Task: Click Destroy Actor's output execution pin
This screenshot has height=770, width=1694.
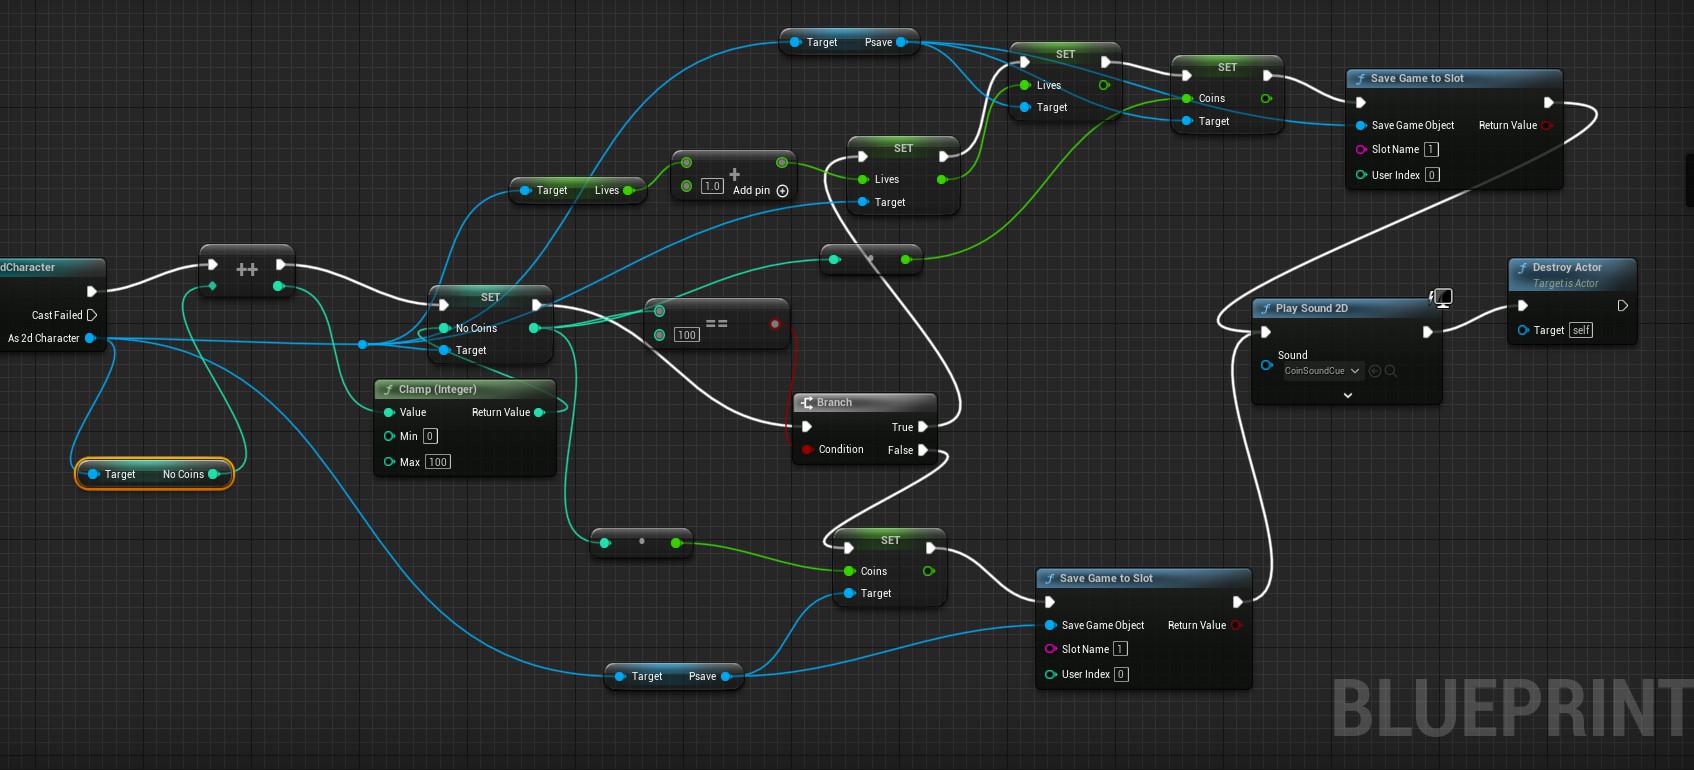Action: click(1622, 306)
